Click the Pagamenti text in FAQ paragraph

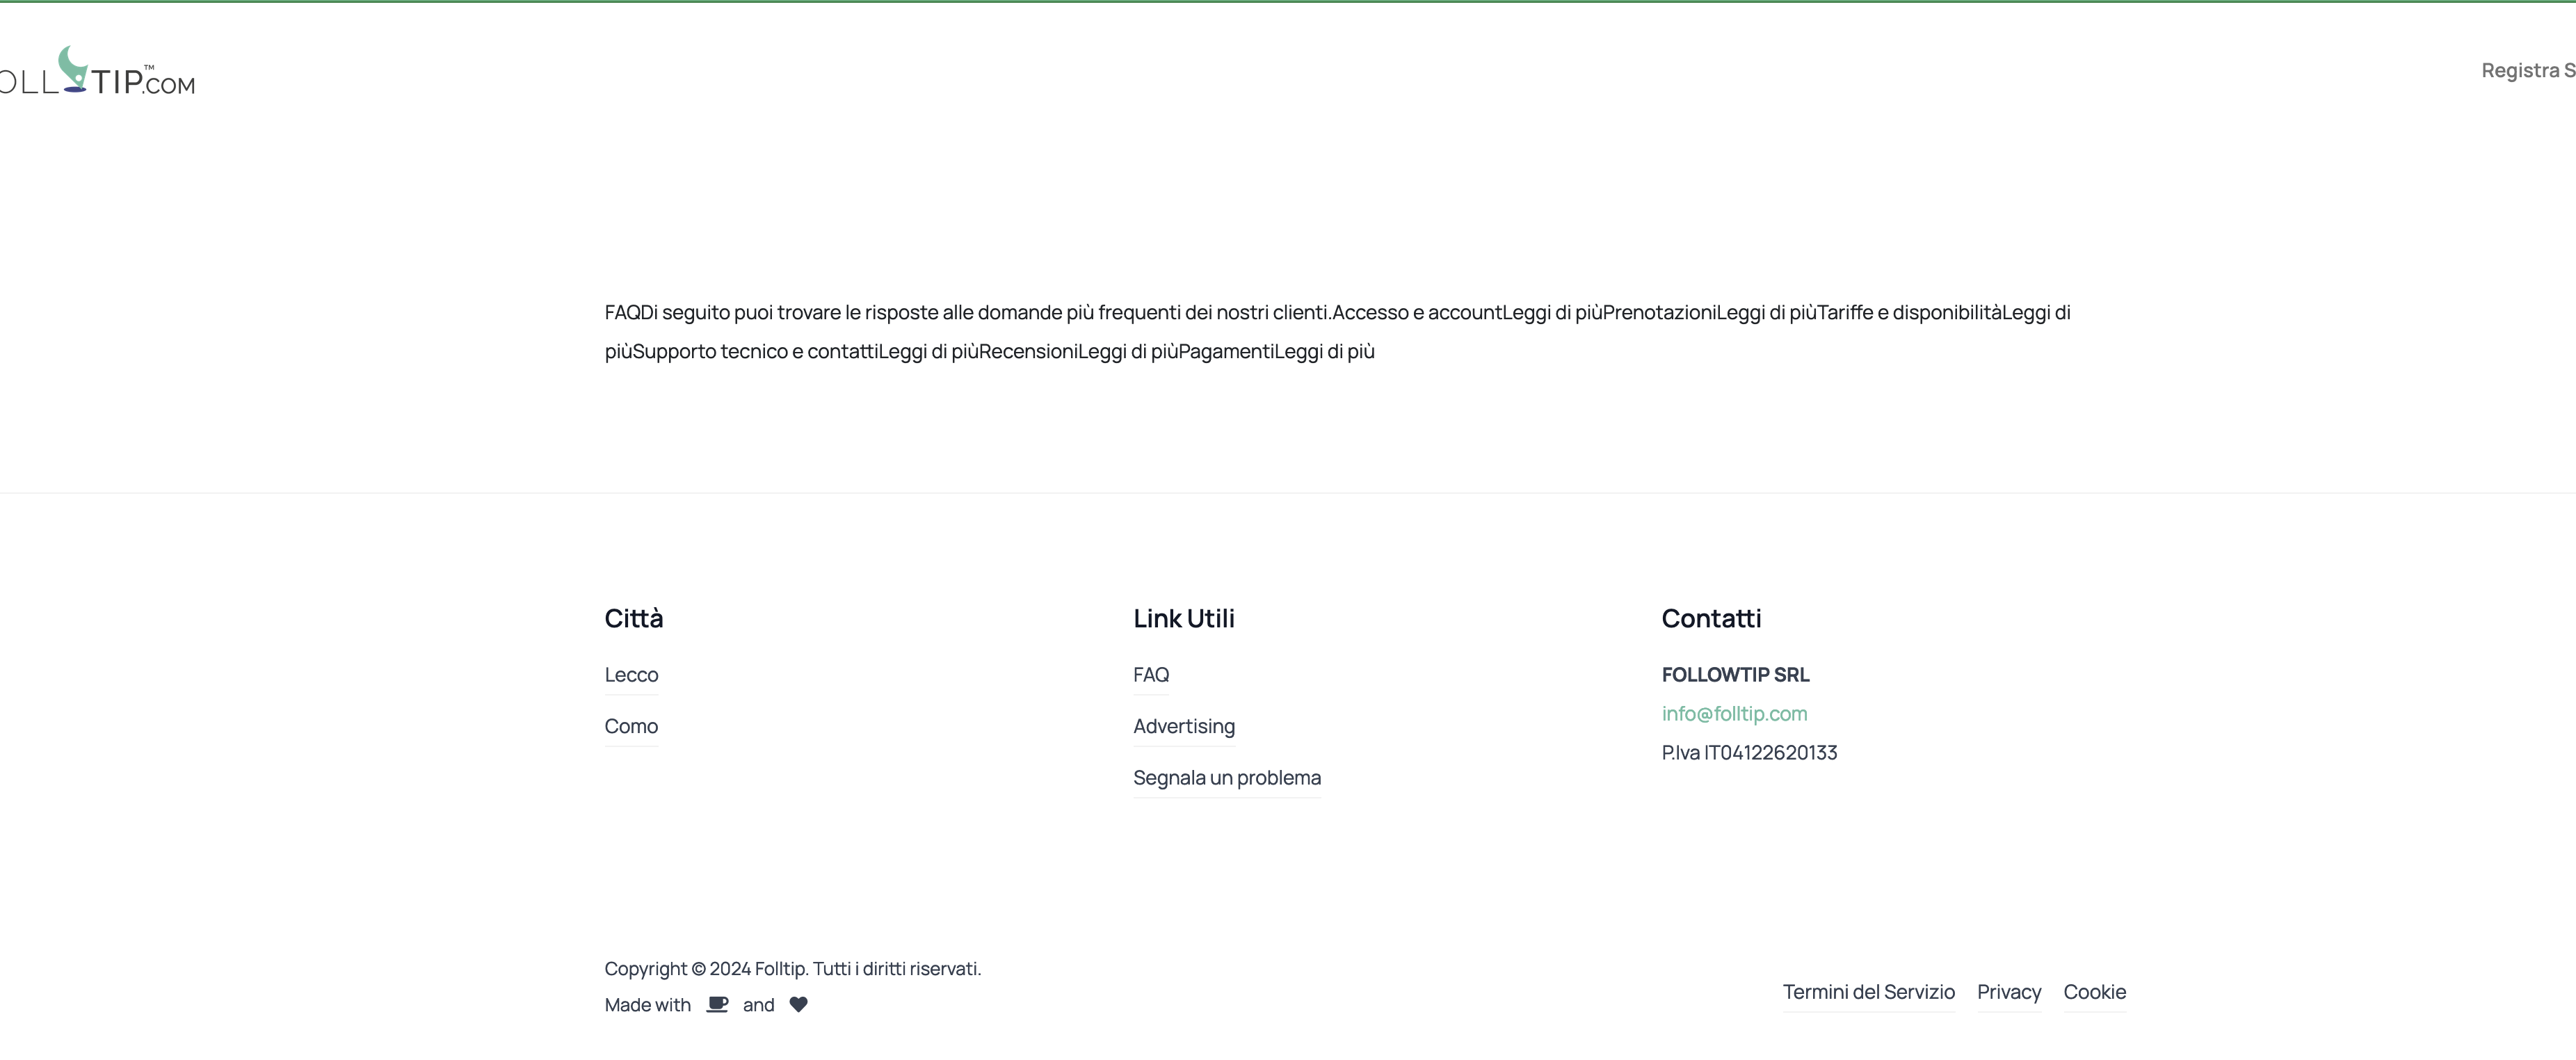[x=1225, y=352]
